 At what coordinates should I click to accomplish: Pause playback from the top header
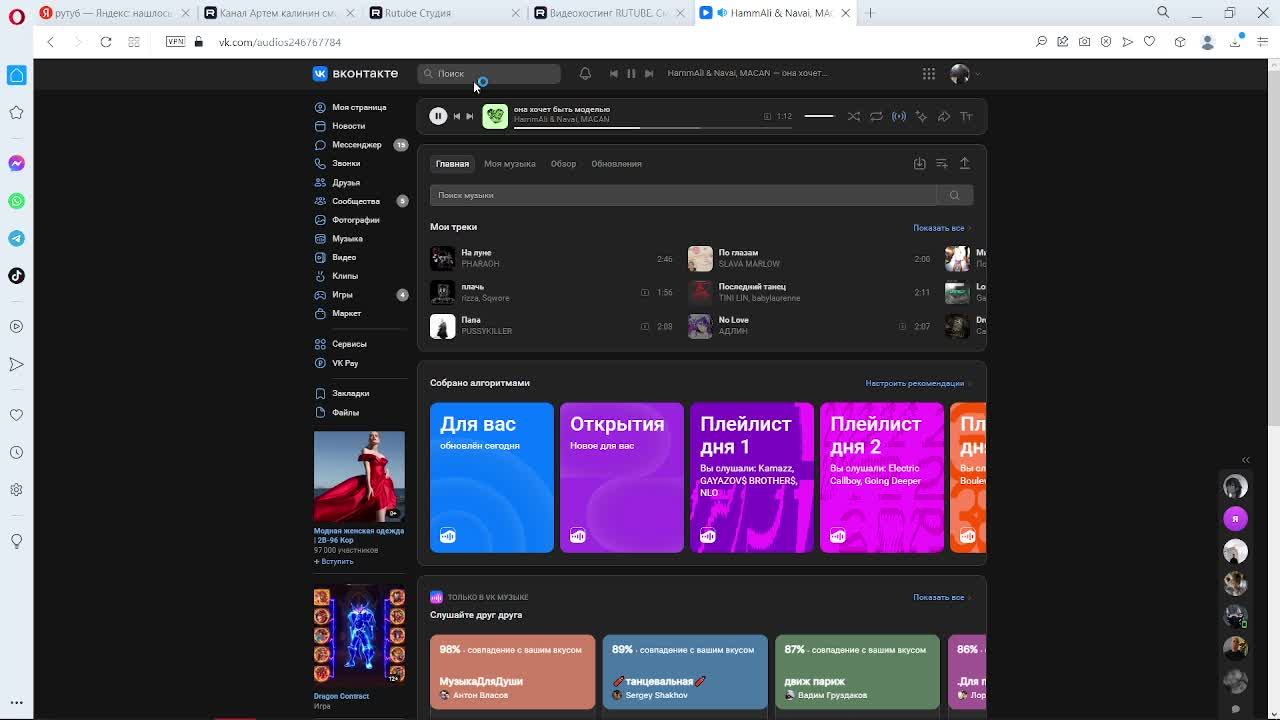(631, 73)
